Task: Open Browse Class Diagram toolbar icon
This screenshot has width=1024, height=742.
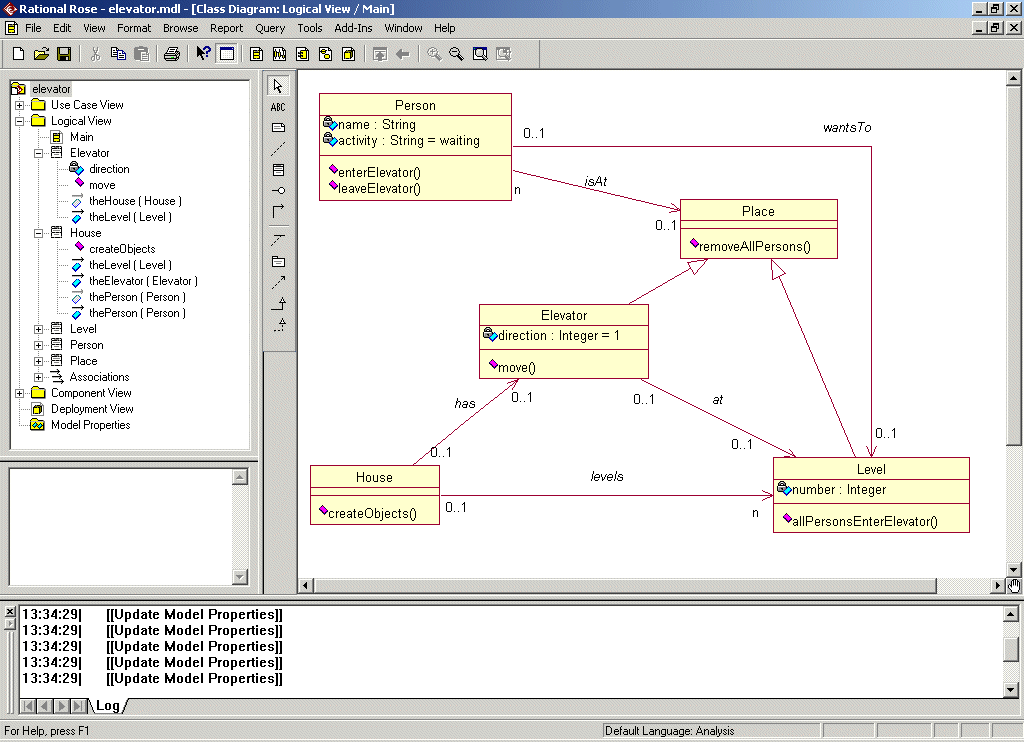Action: tap(257, 54)
